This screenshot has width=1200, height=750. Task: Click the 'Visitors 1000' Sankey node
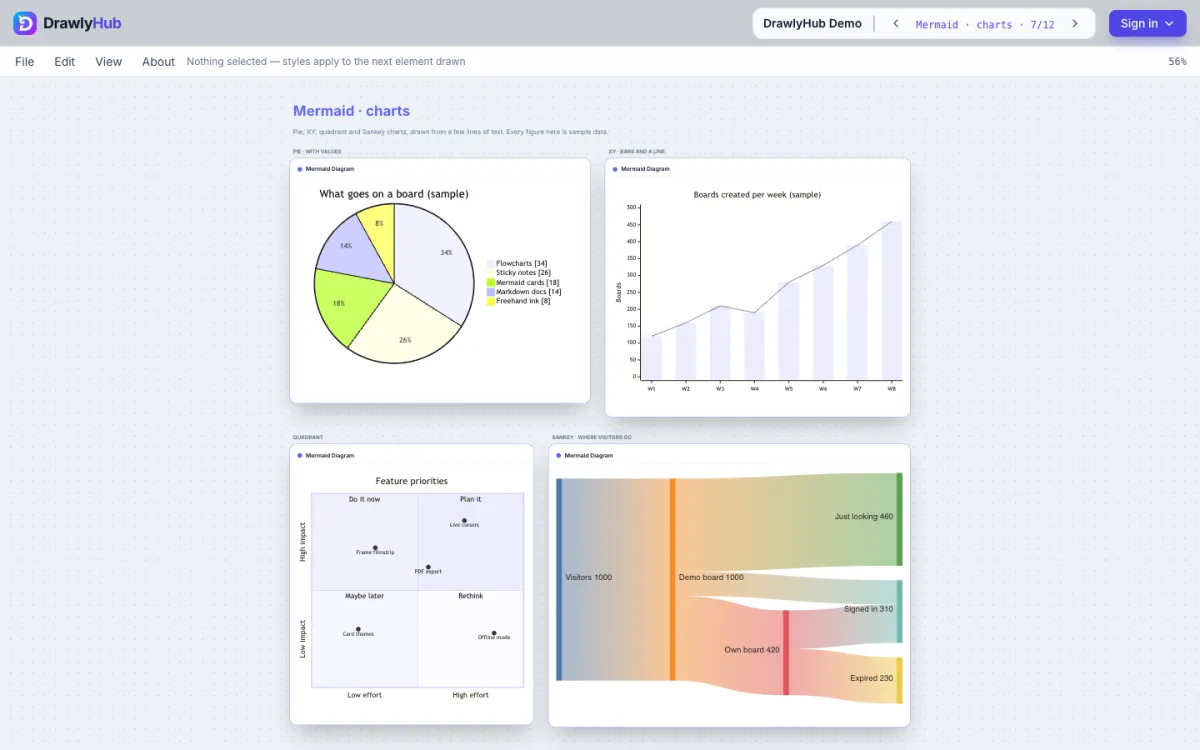(559, 579)
